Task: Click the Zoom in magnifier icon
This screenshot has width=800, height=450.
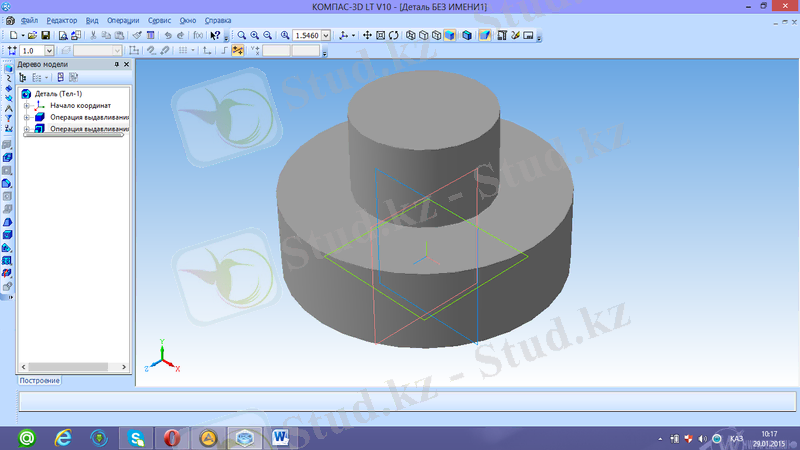Action: [x=256, y=35]
